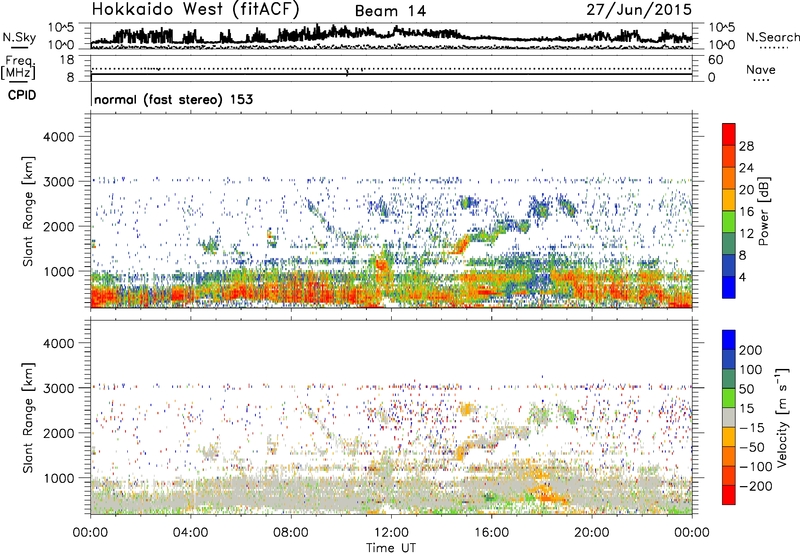Click the '60' tick on the Nave axis
800x554 pixels.
click(x=715, y=60)
